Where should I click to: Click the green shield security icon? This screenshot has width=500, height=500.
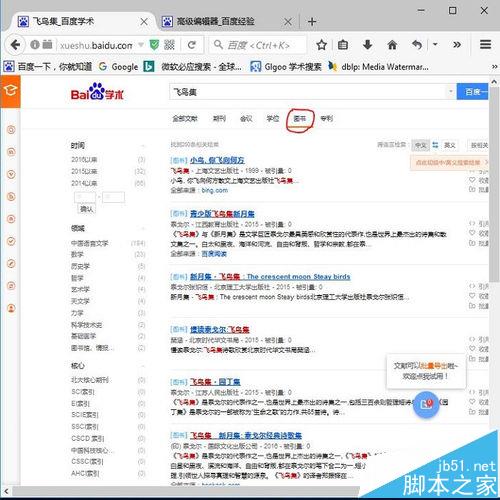154,45
